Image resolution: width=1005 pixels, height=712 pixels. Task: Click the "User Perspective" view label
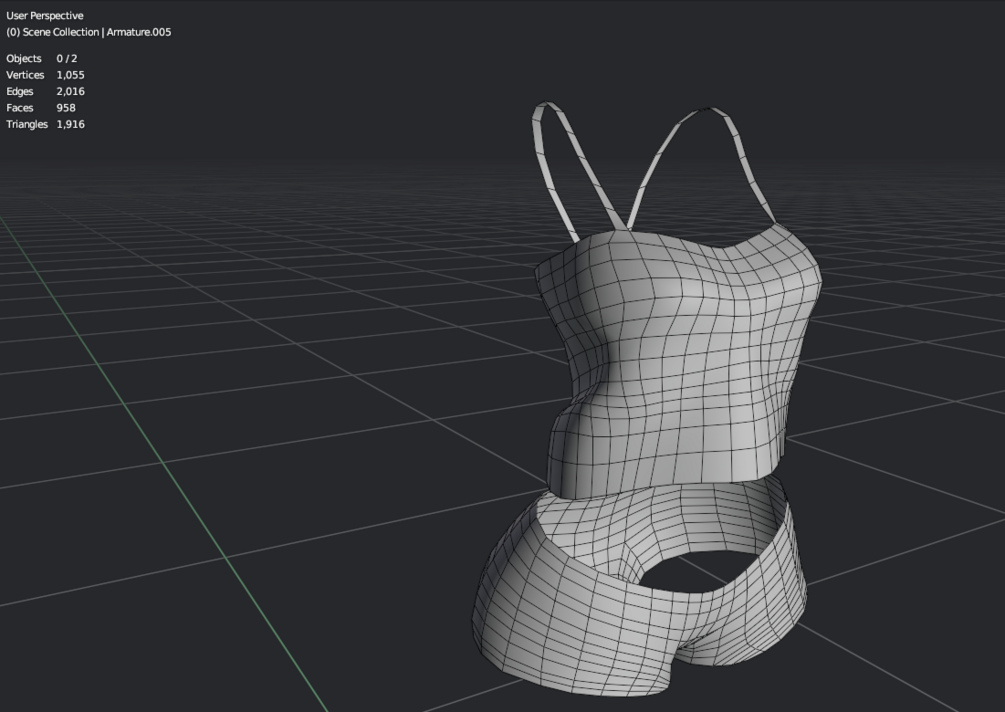pos(45,15)
